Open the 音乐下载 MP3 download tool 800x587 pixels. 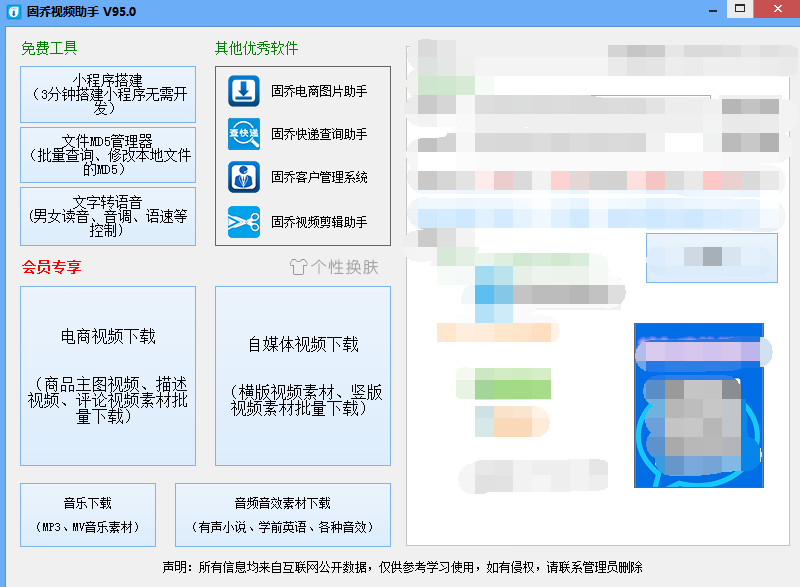point(88,514)
